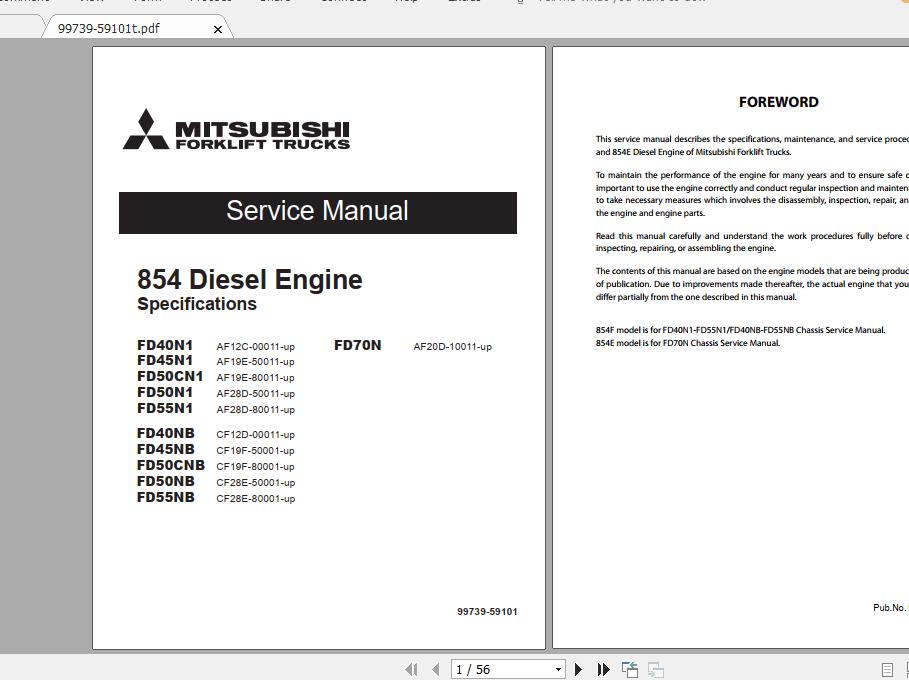
Task: Click the serial code "CF28E-80001-up"
Action: click(256, 499)
